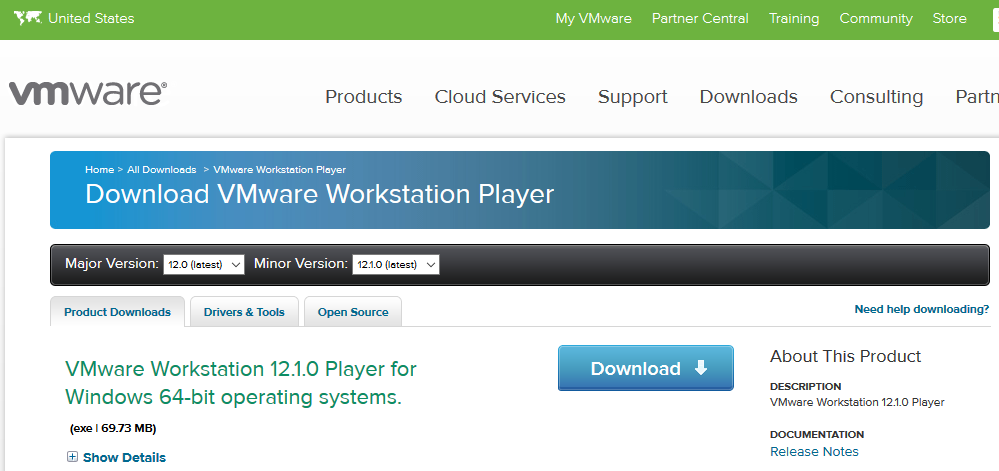Screen dimensions: 999x471
Task: Click Need help downloading link
Action: coord(922,309)
